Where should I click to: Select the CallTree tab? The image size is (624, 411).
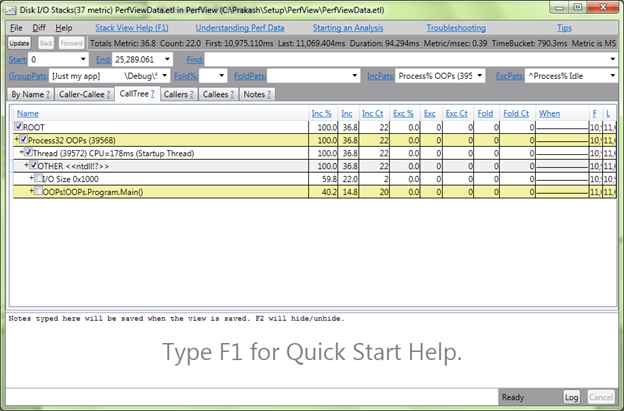click(x=137, y=94)
